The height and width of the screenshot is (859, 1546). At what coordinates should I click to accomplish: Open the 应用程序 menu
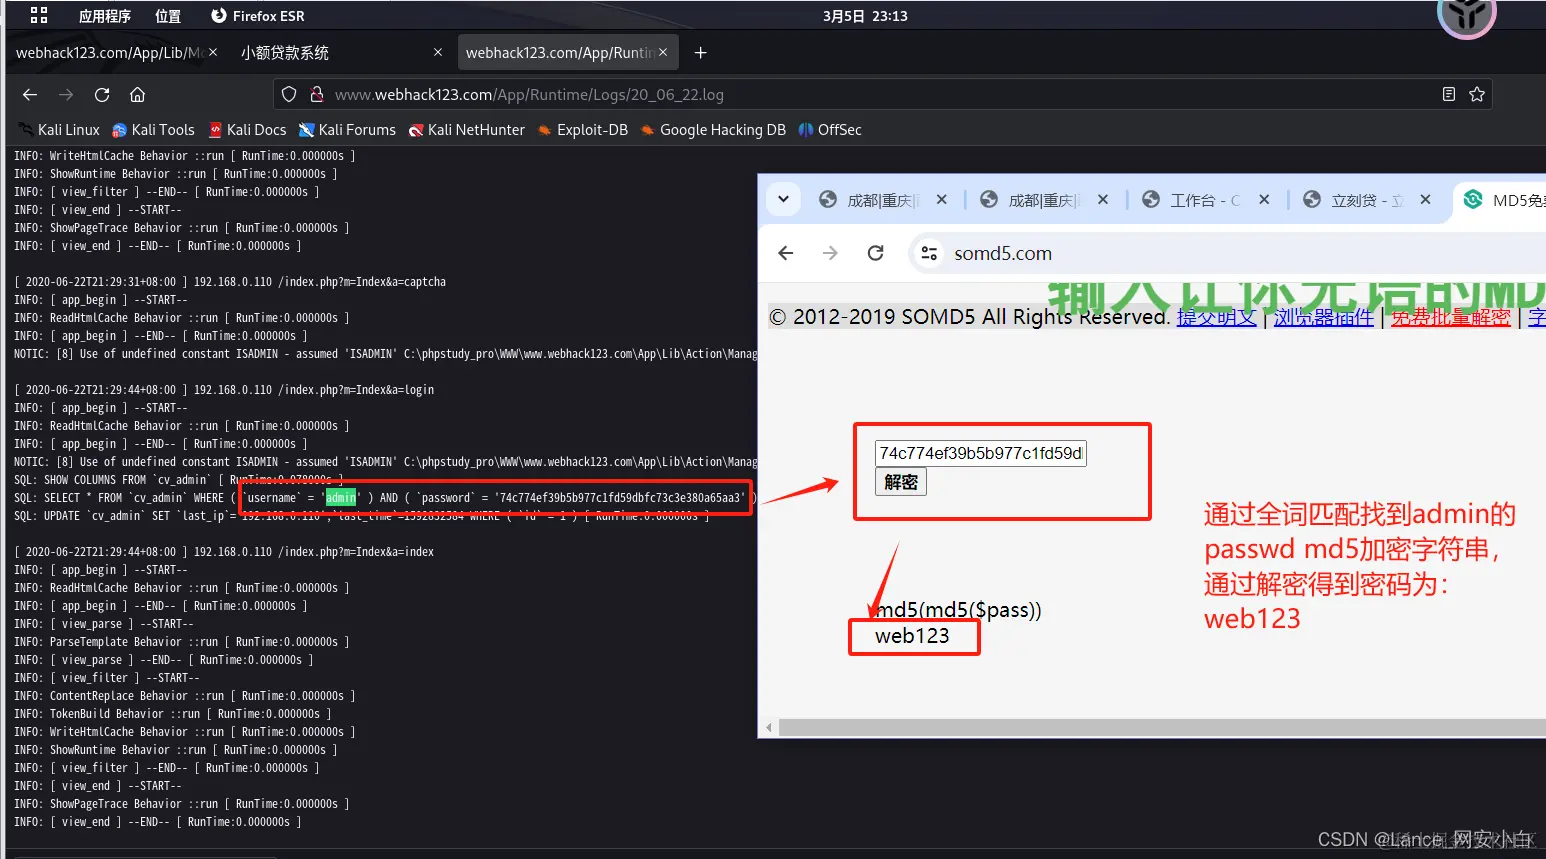click(x=105, y=16)
